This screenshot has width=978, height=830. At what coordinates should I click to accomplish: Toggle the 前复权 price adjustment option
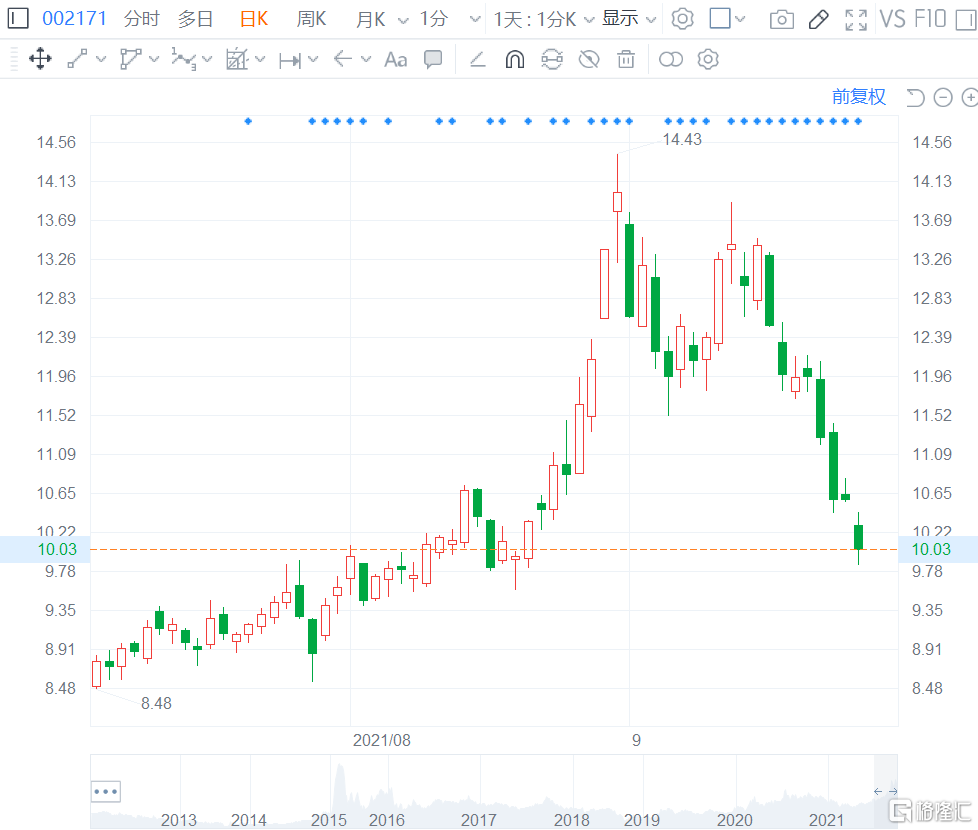[x=858, y=97]
